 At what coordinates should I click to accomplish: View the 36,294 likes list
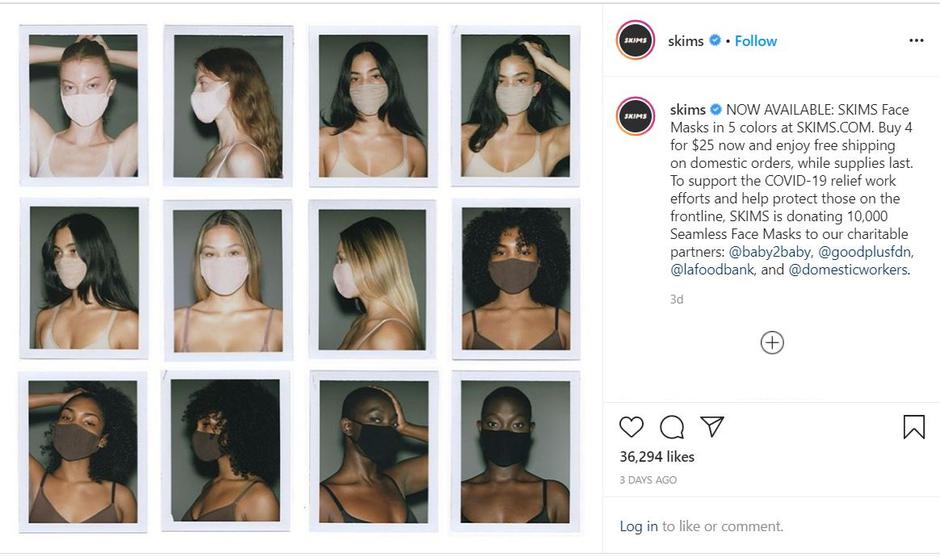click(657, 456)
